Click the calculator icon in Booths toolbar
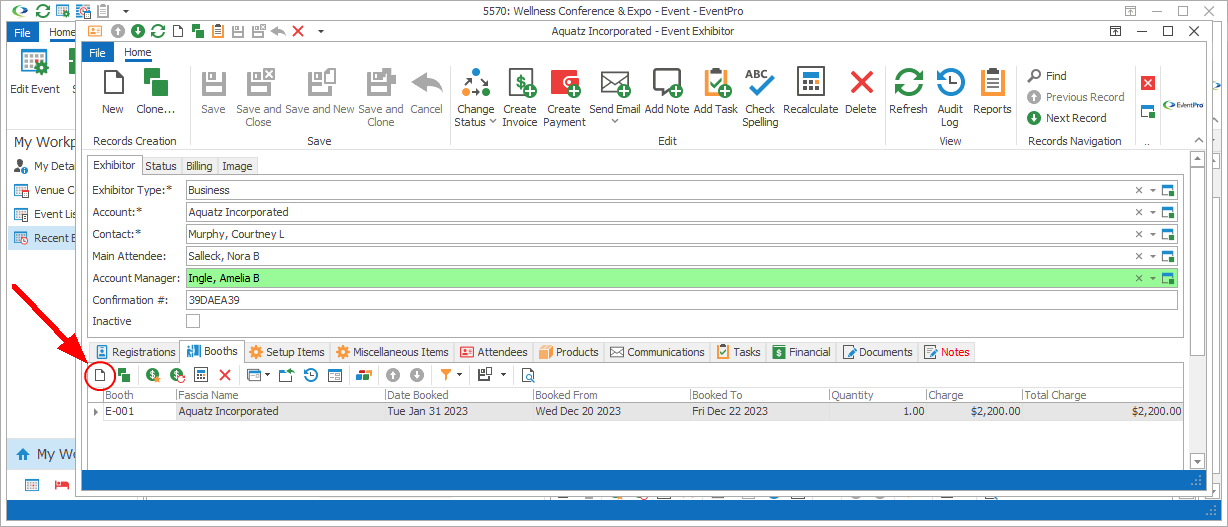Viewport: 1228px width, 527px height. pyautogui.click(x=201, y=375)
